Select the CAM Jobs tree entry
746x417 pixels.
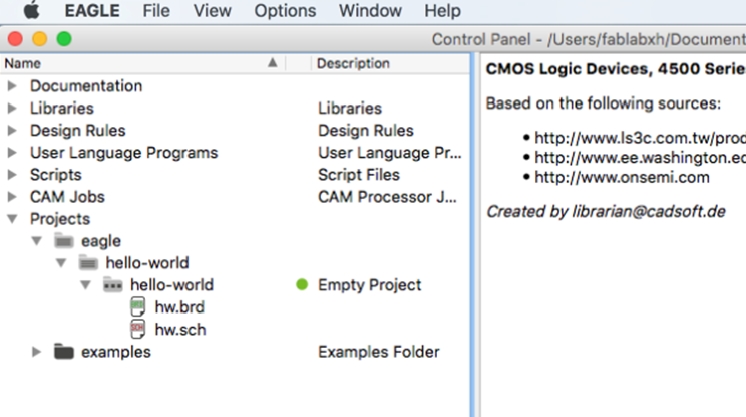[67, 197]
